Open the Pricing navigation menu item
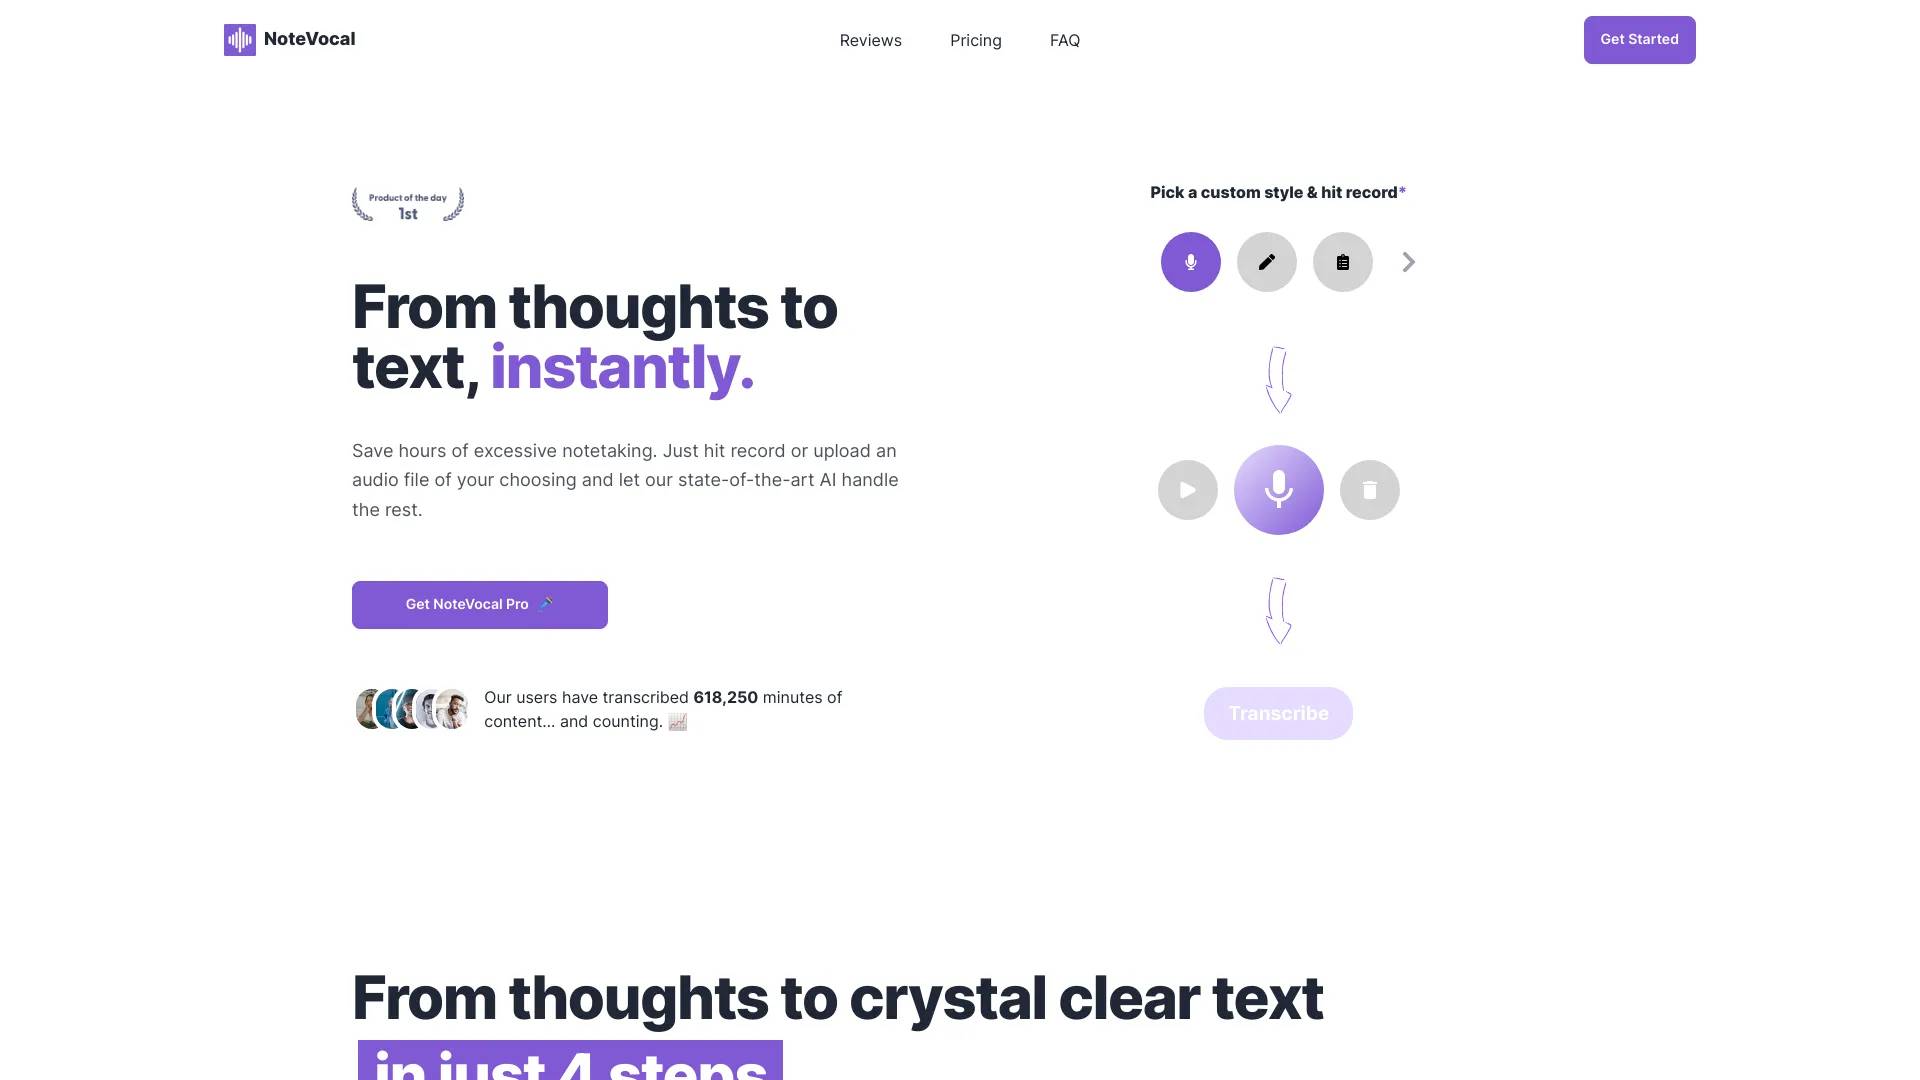This screenshot has width=1920, height=1080. 976,40
